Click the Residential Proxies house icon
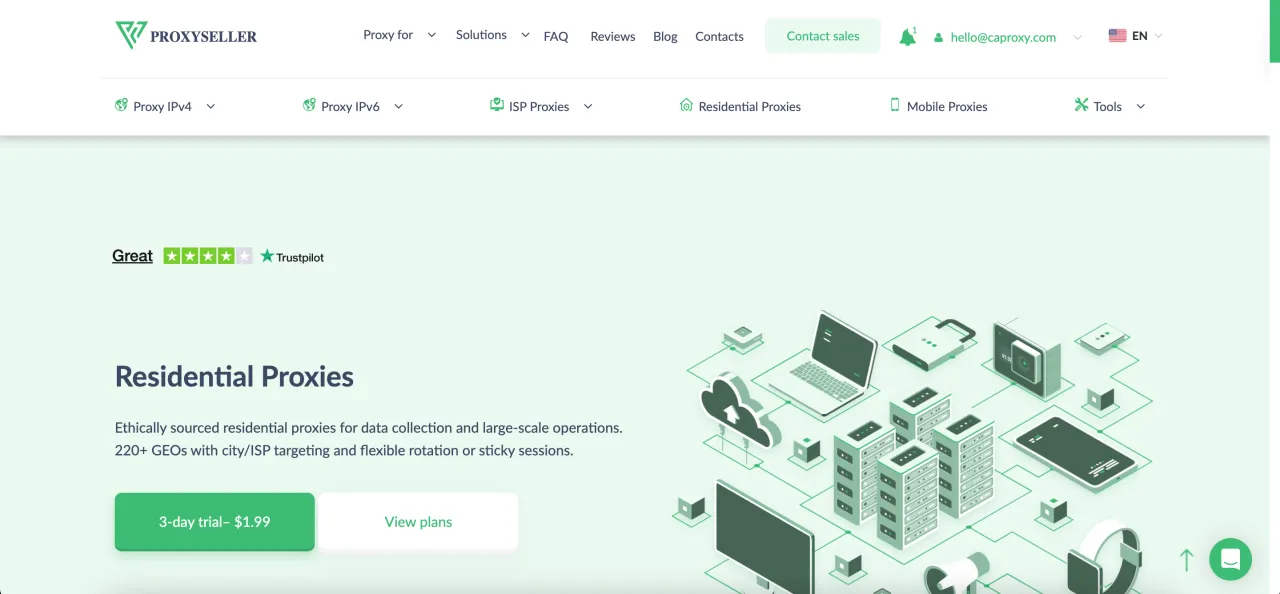 coord(686,105)
